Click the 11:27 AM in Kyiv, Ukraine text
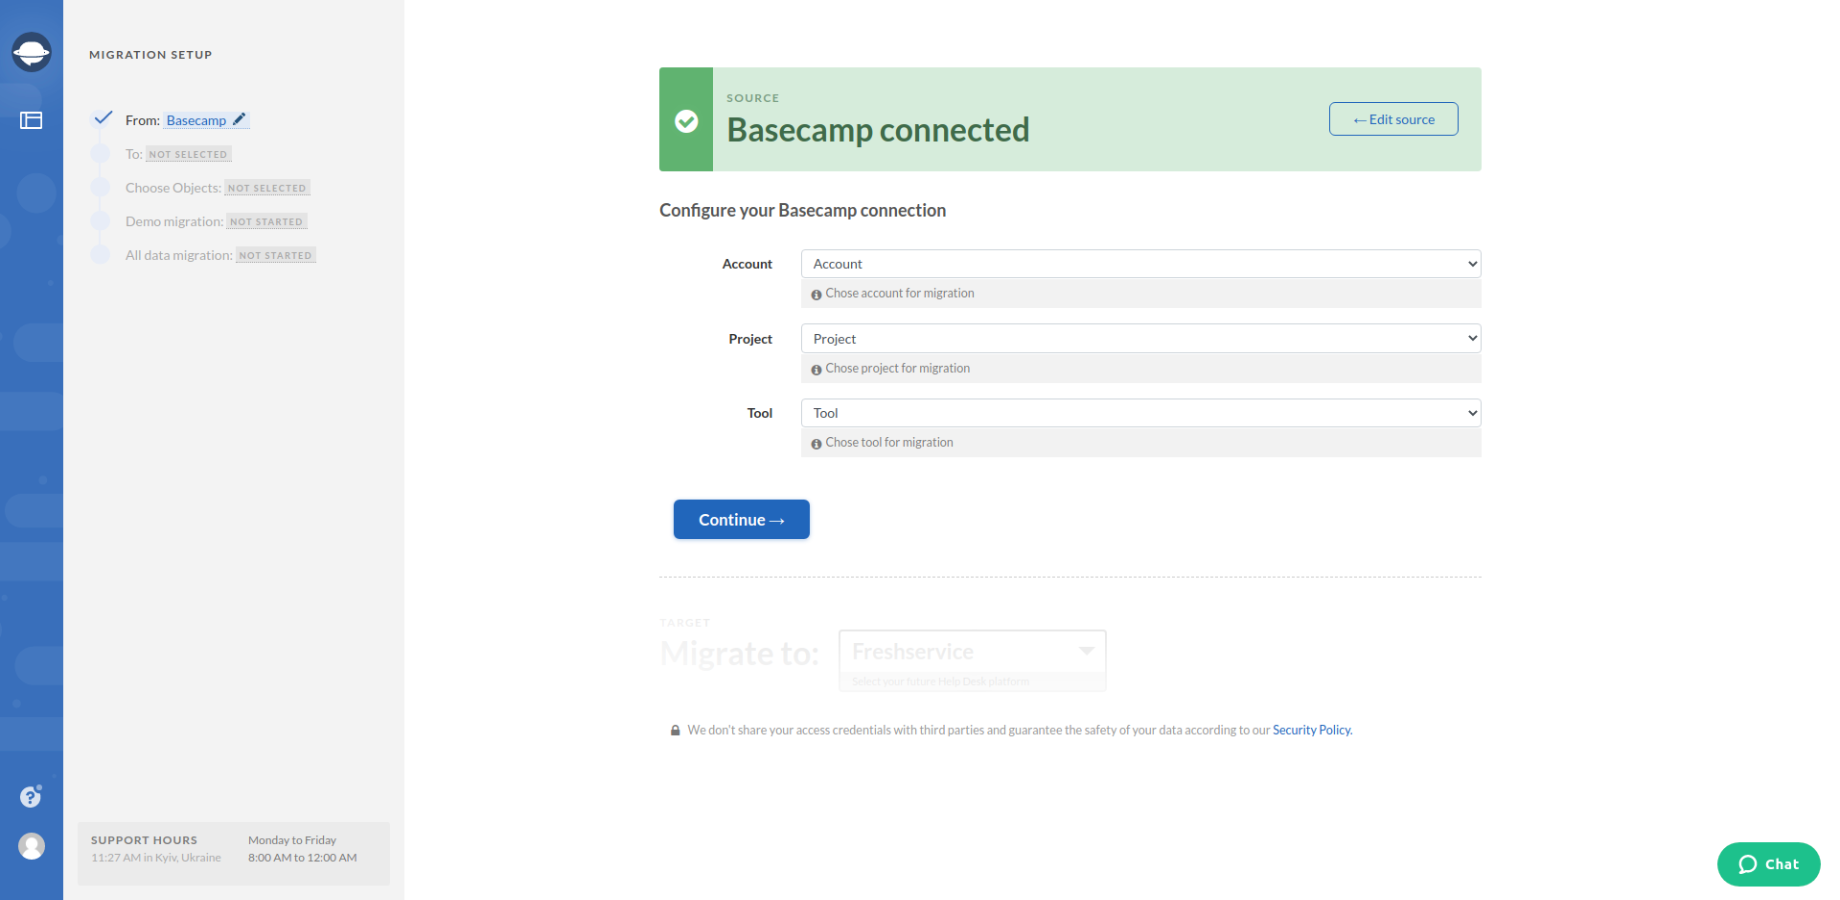The image size is (1840, 900). (x=156, y=858)
